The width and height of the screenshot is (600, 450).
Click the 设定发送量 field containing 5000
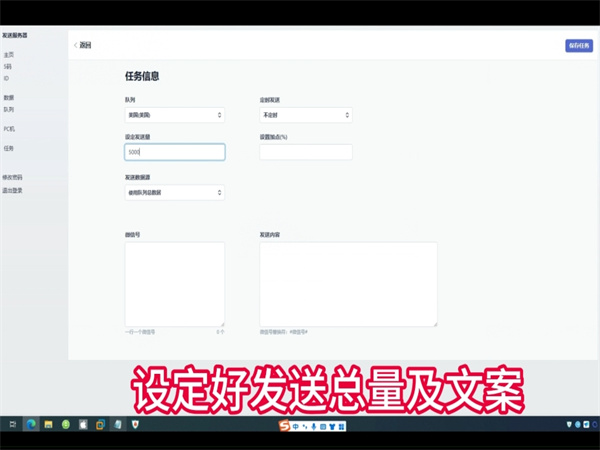(174, 152)
